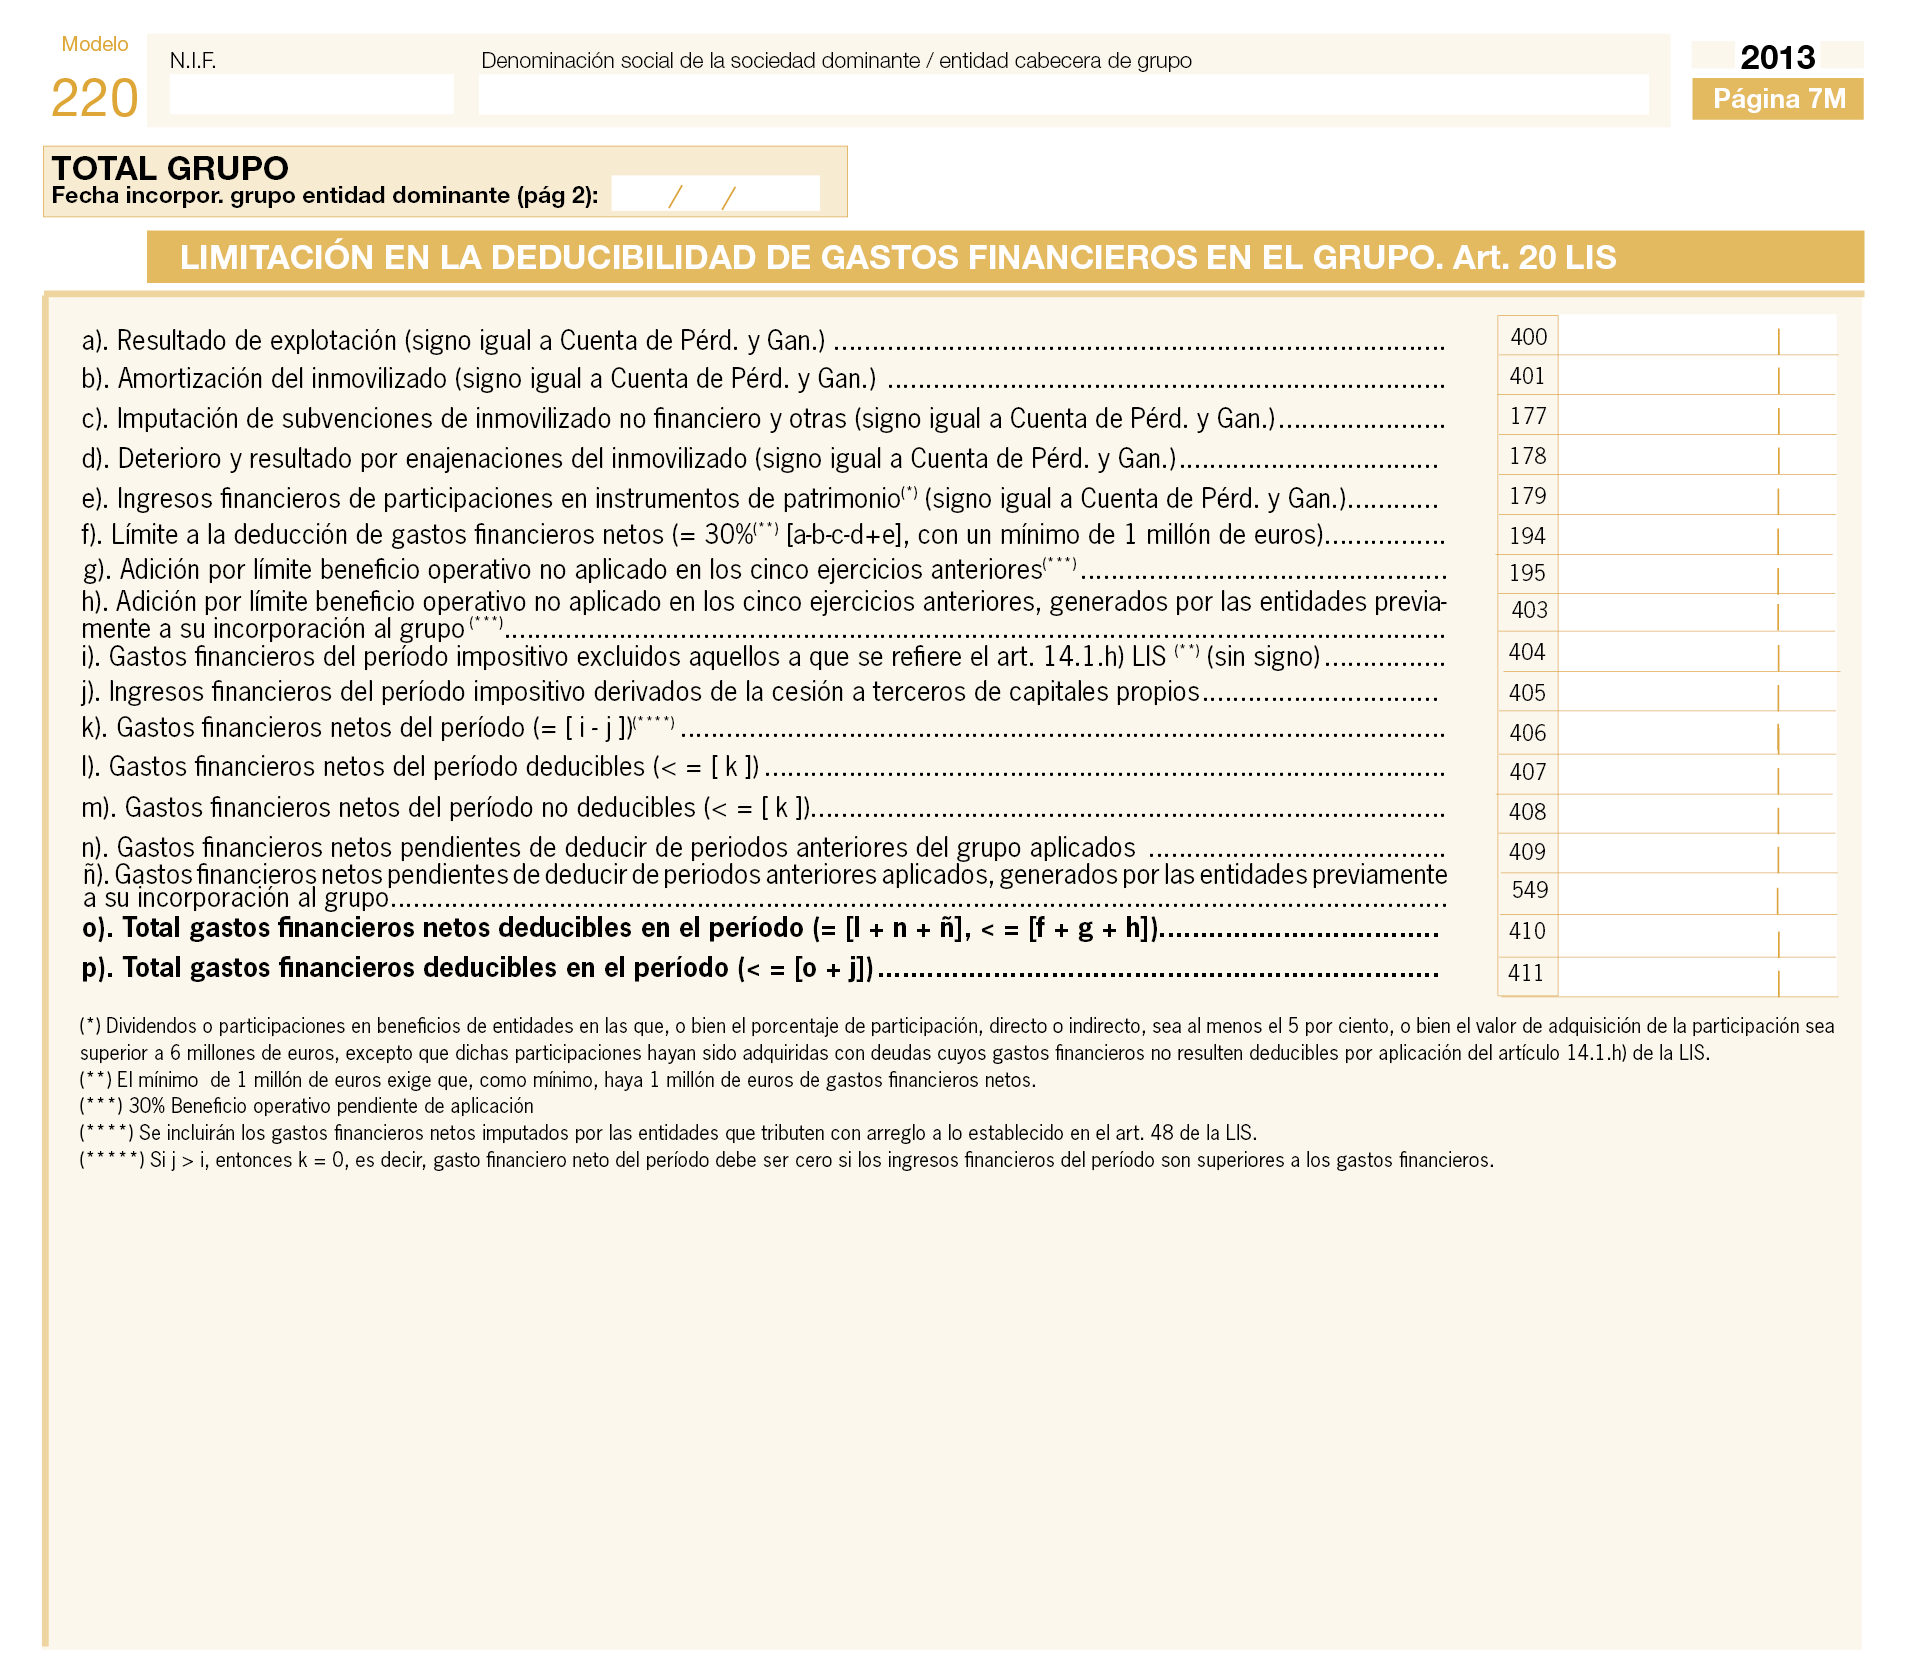Select the input box for code 403
This screenshot has height=1664, width=1917.
pos(1697,612)
